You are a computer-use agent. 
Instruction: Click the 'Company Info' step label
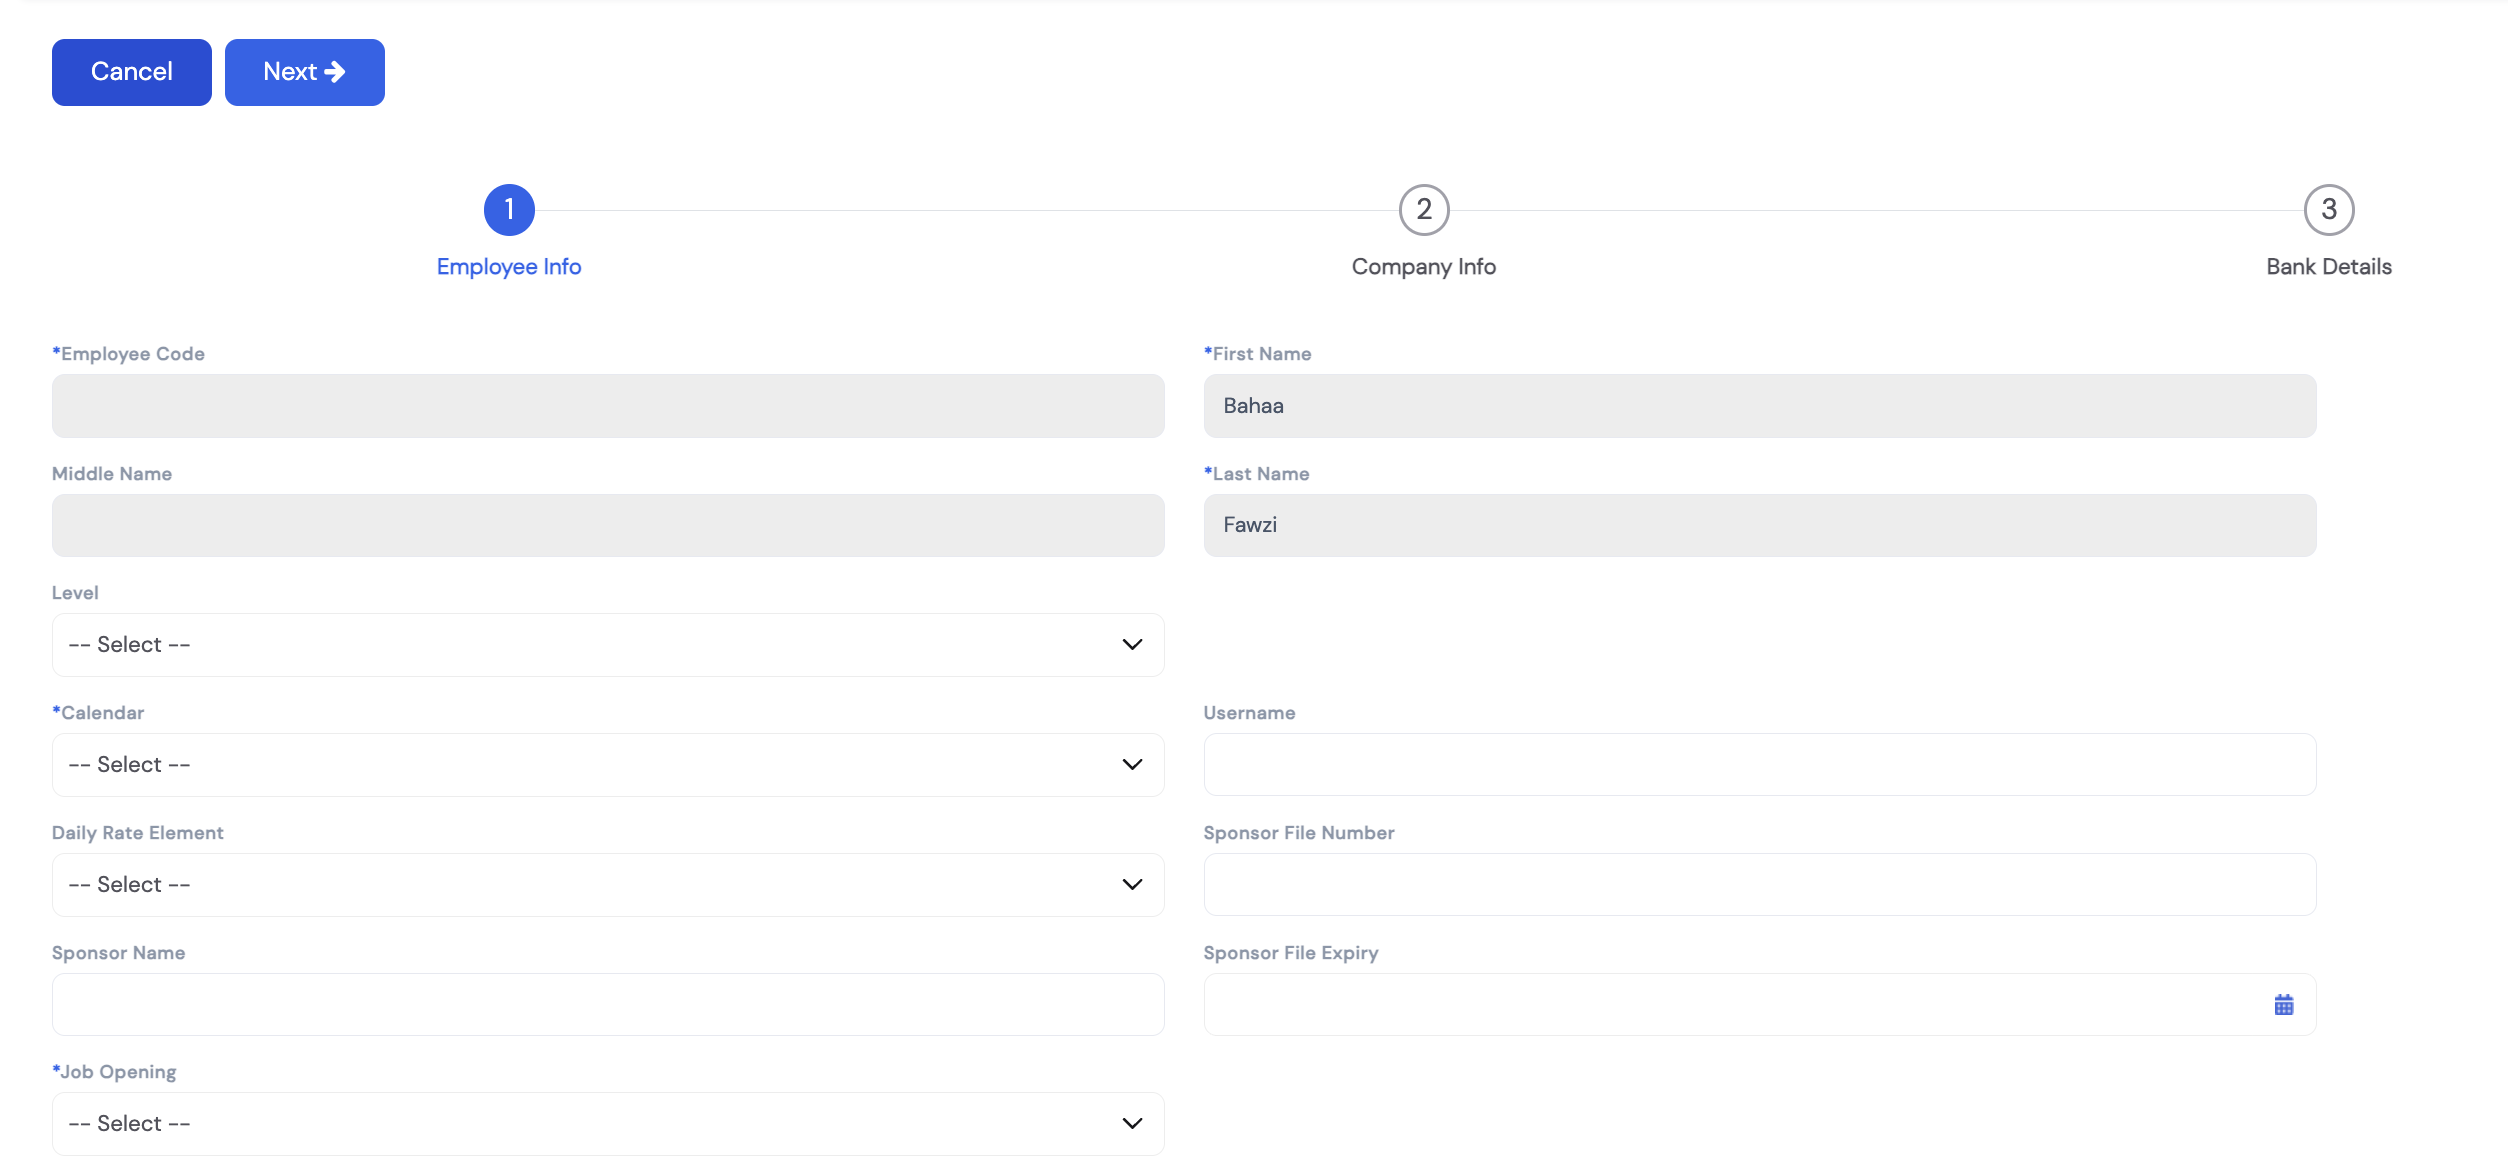1424,267
